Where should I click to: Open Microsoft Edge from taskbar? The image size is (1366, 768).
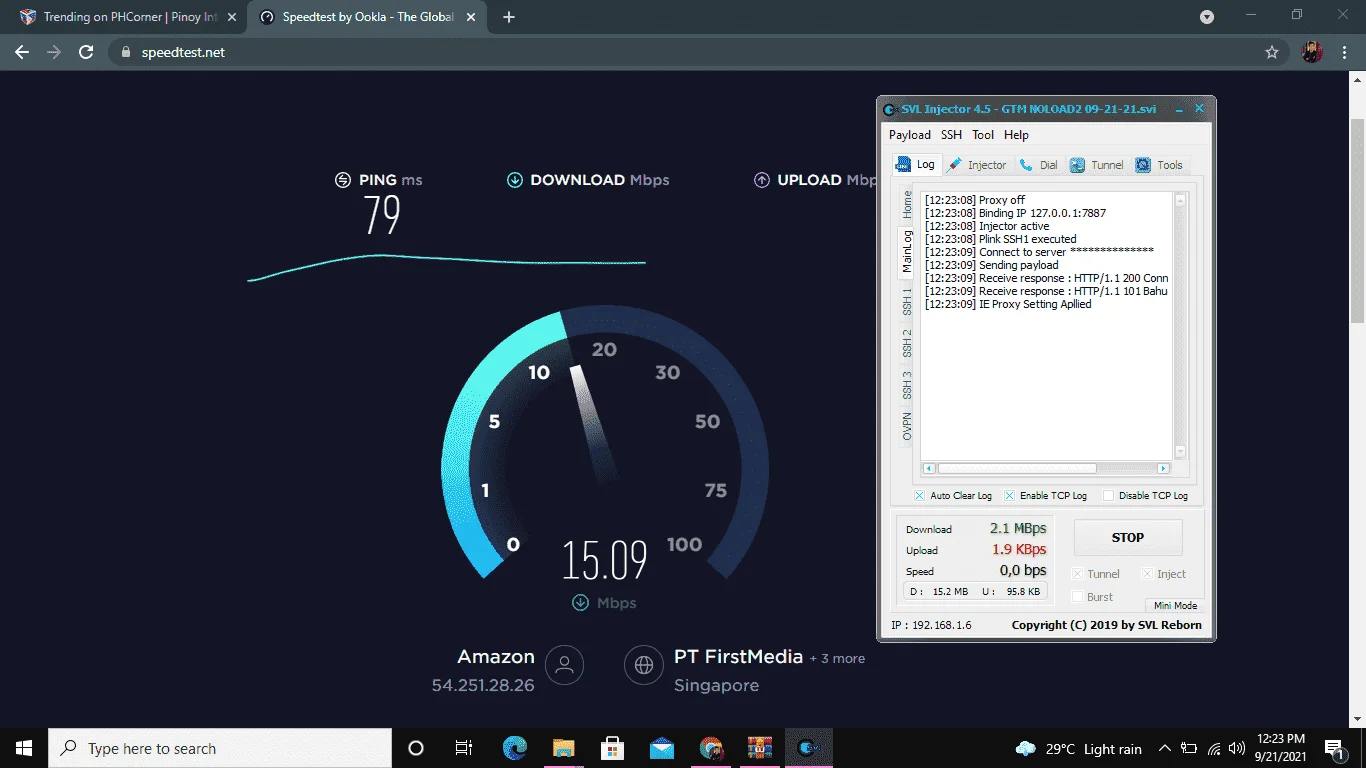point(514,748)
